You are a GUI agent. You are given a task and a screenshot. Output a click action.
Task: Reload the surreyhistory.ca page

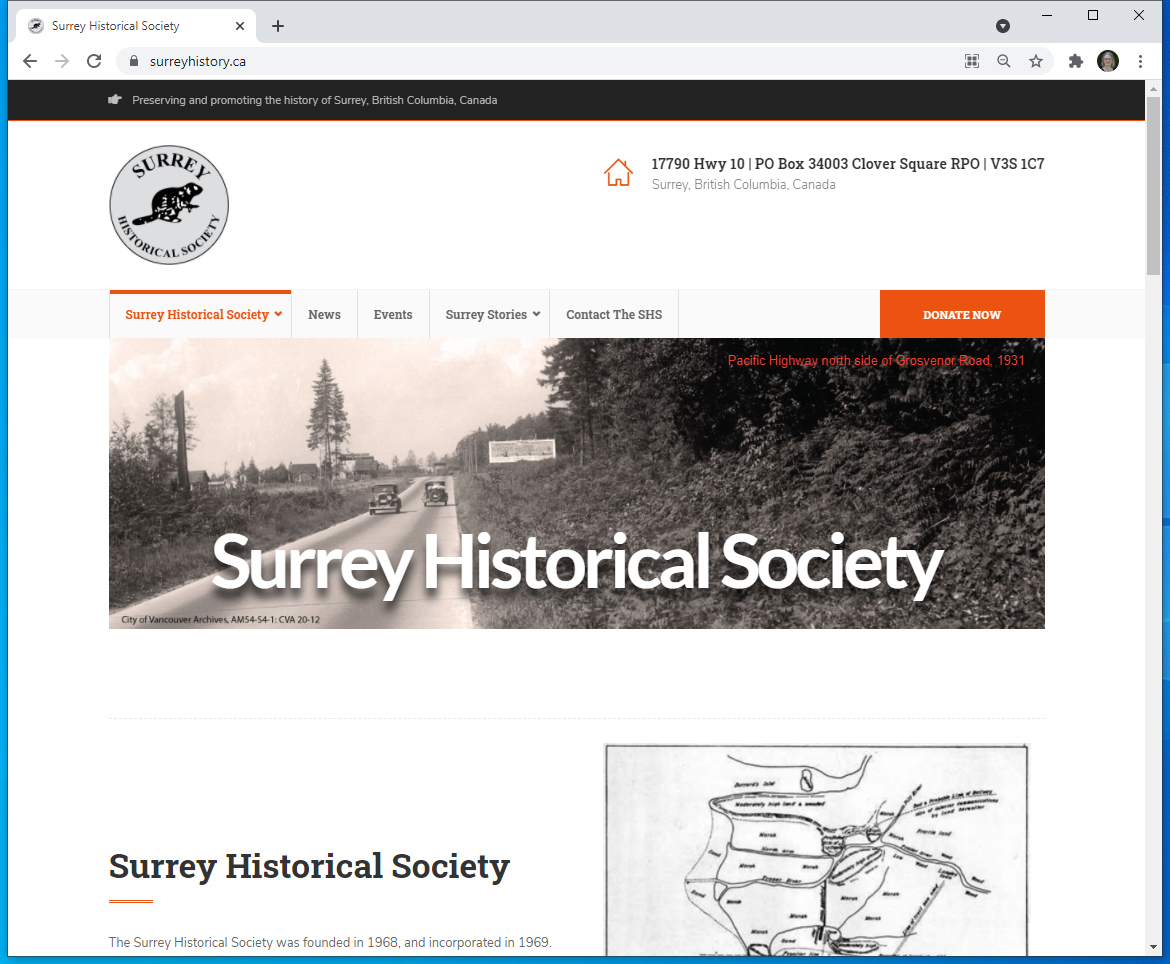click(94, 61)
